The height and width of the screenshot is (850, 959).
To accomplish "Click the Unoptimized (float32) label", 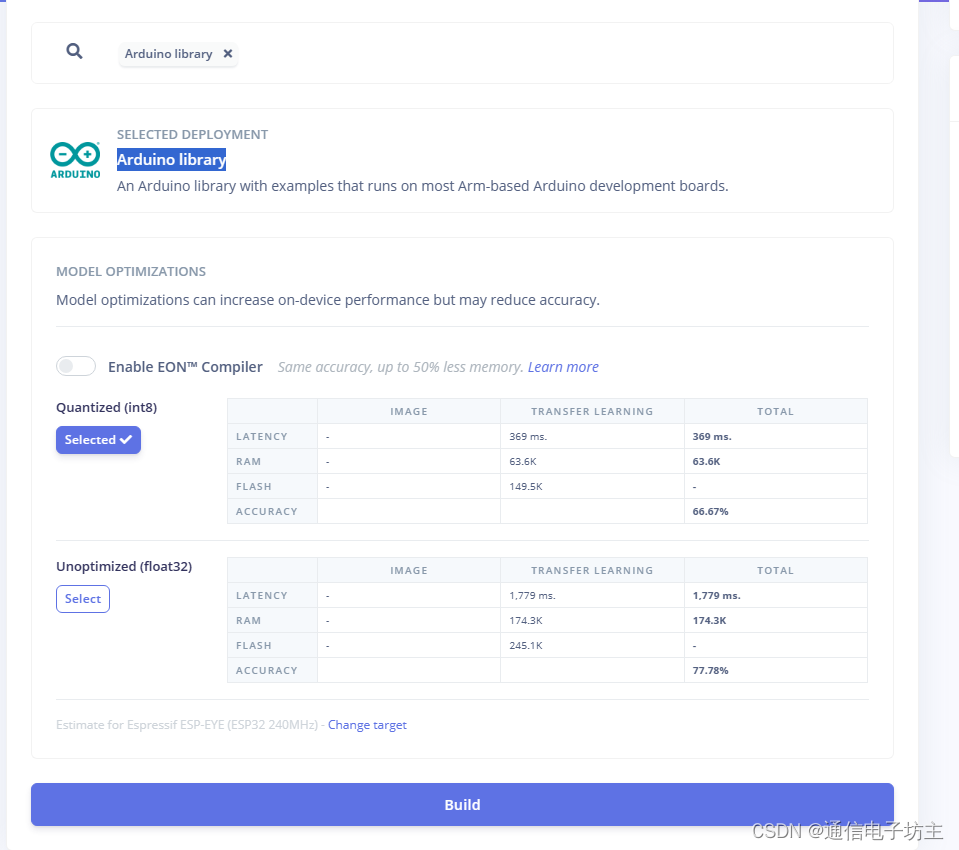I will click(124, 567).
